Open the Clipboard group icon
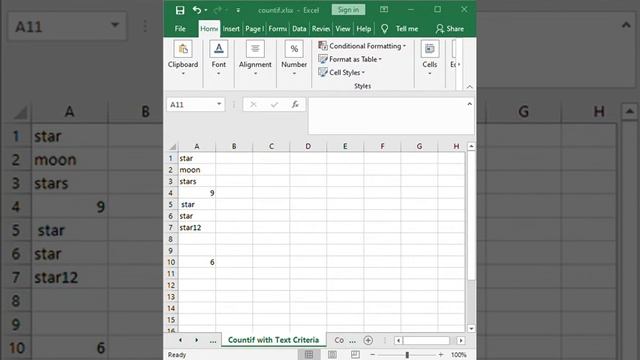The height and width of the screenshot is (360, 640). pyautogui.click(x=183, y=49)
